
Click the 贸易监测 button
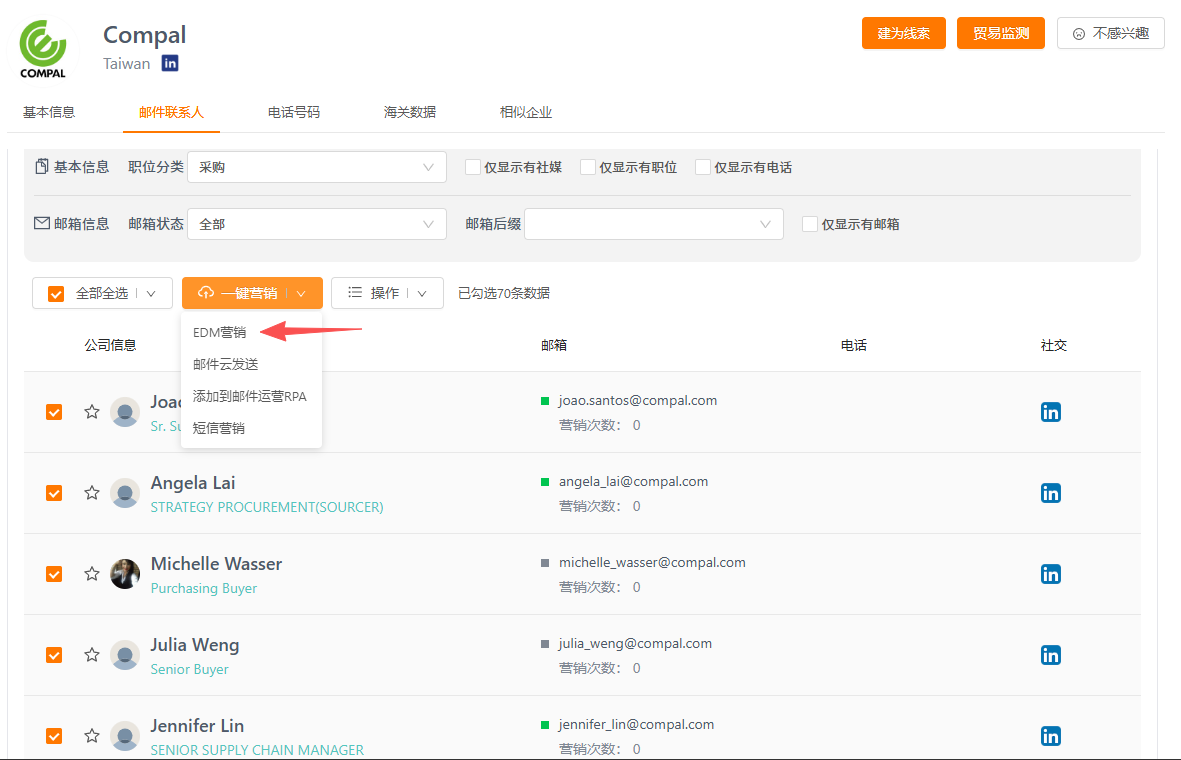tap(1000, 33)
